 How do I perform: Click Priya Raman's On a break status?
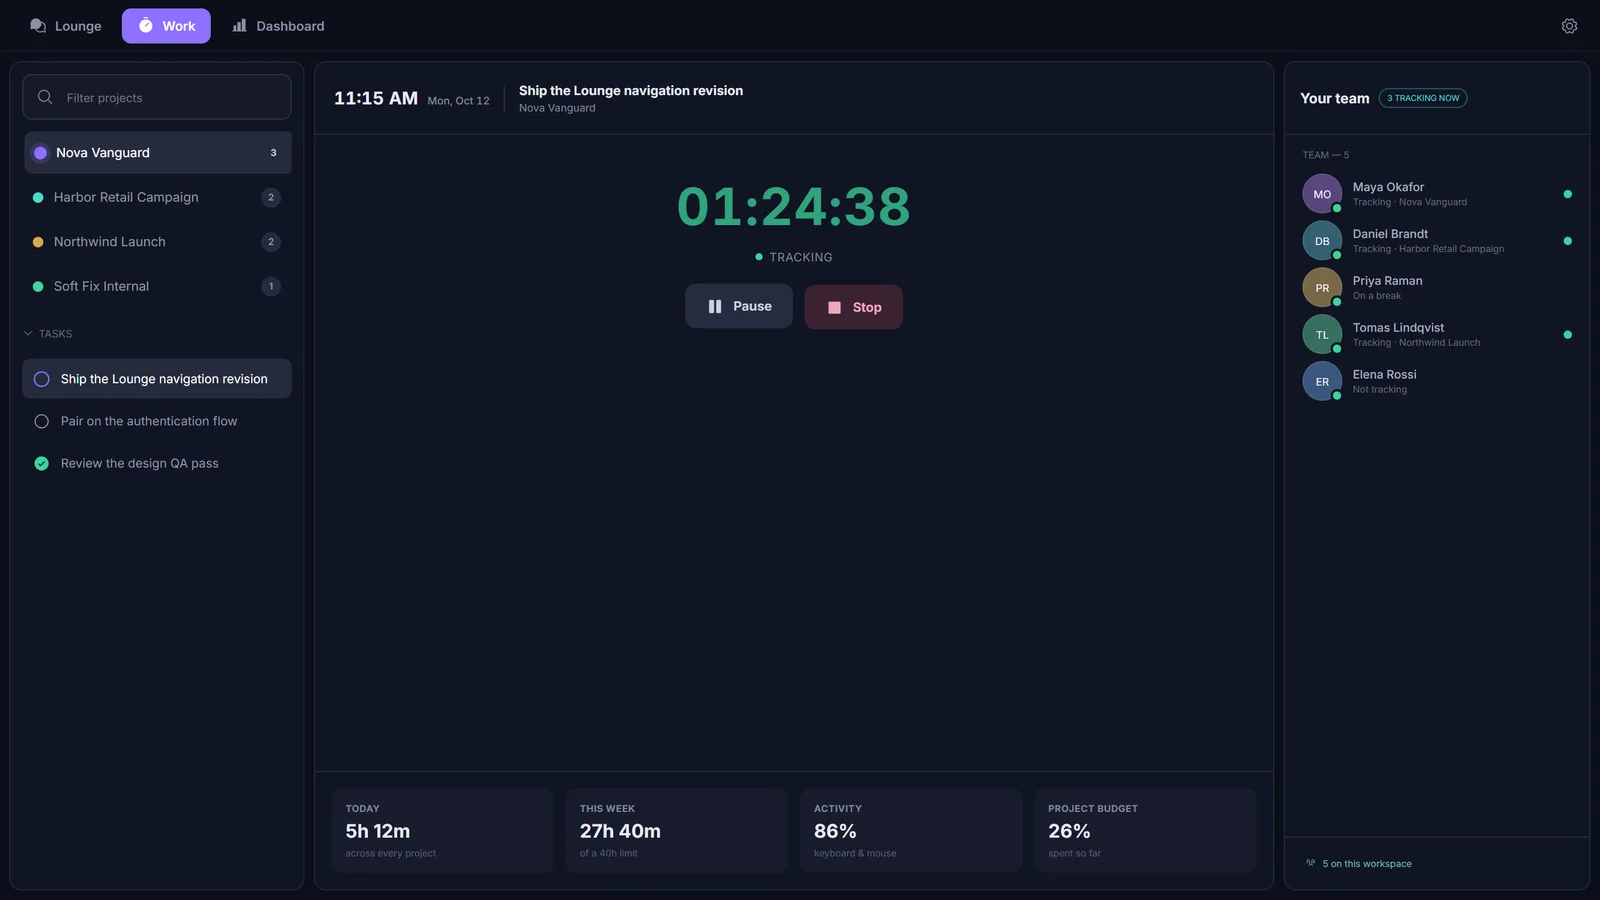click(x=1377, y=296)
